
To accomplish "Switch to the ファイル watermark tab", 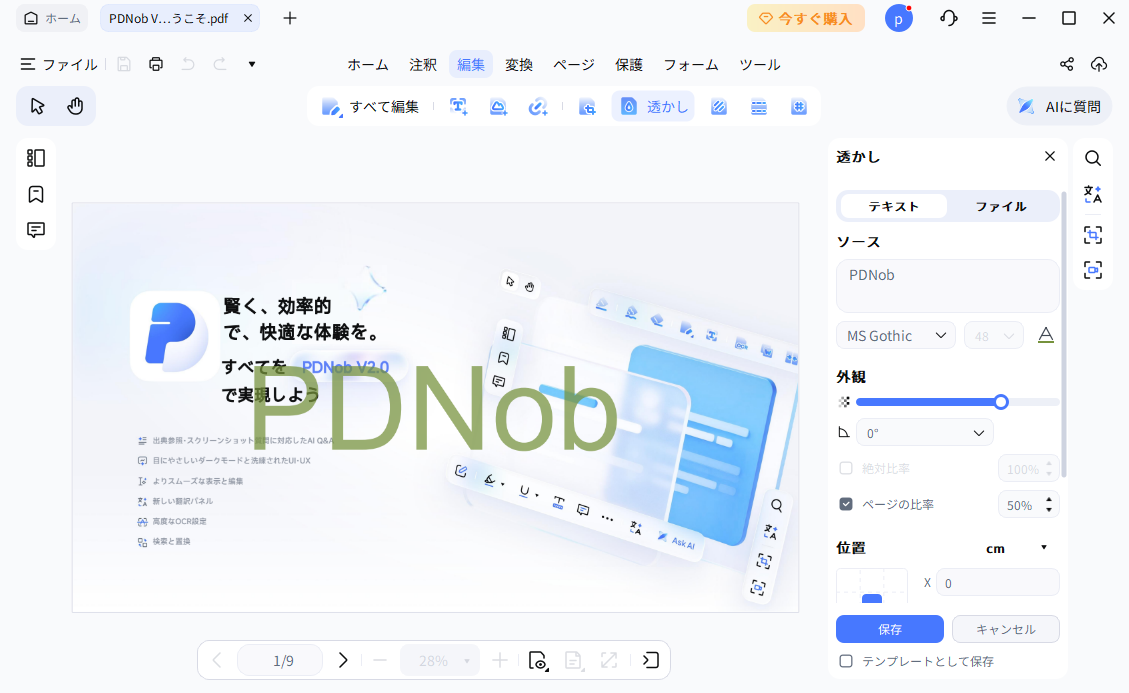I will pos(1000,206).
